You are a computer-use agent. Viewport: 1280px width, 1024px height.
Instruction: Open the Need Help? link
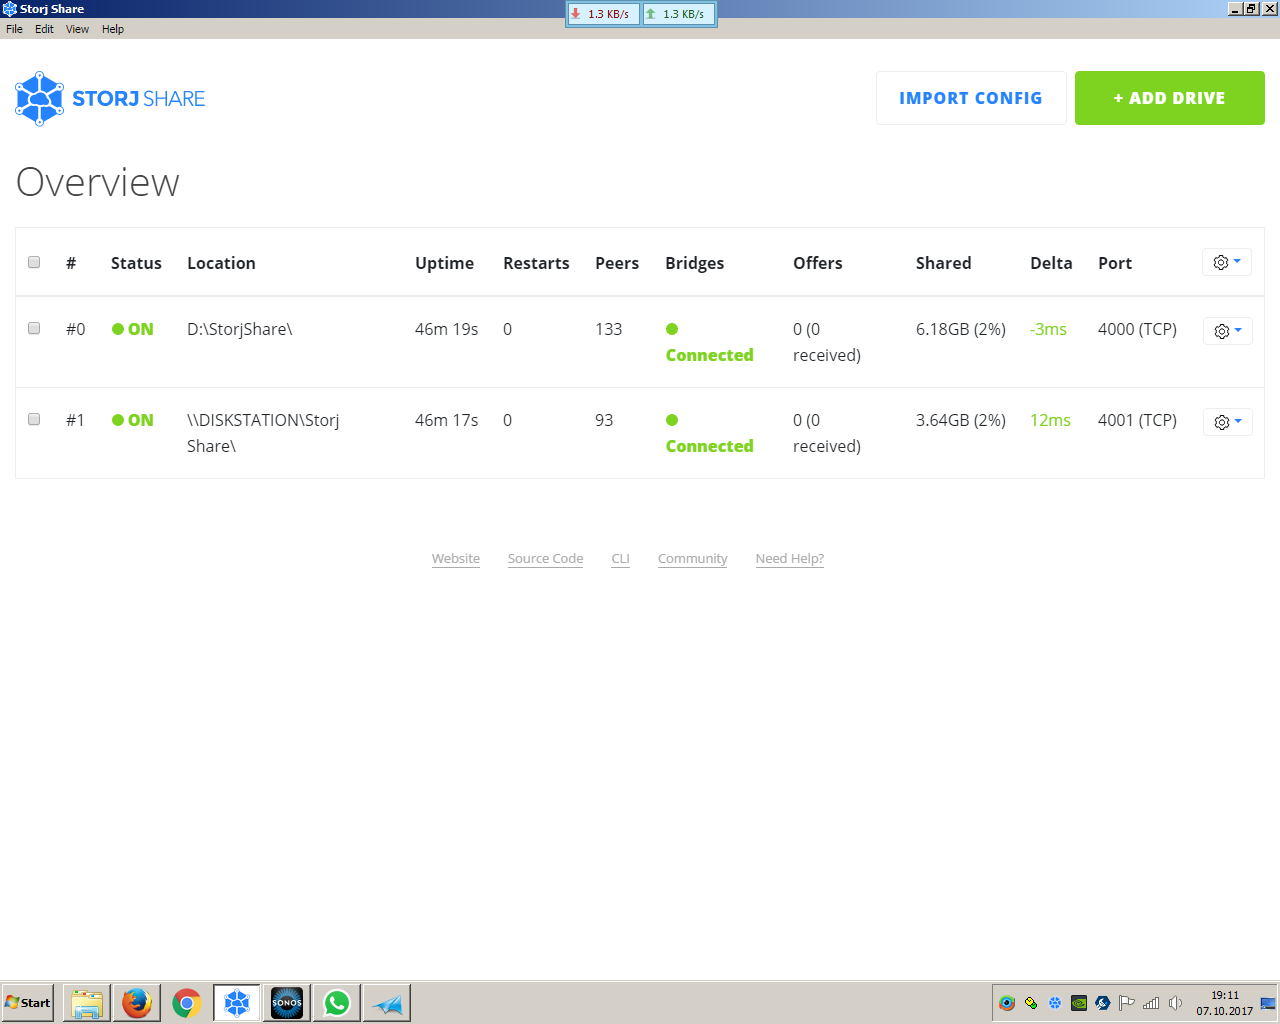790,559
